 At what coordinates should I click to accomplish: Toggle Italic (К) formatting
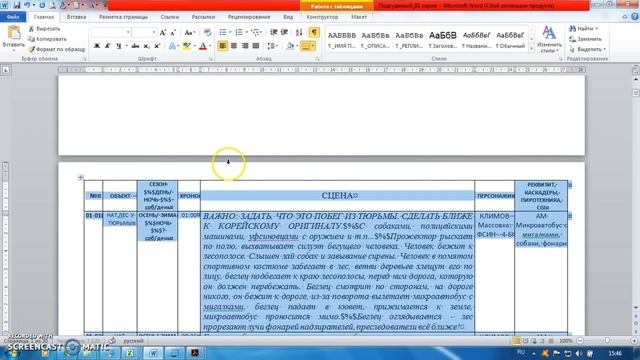tap(107, 46)
